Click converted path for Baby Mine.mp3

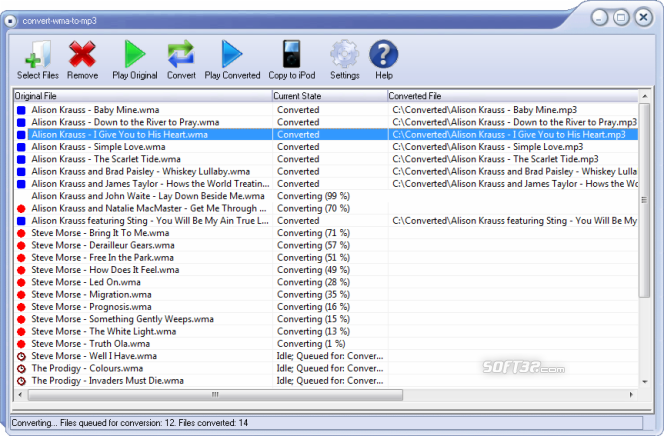pos(484,110)
